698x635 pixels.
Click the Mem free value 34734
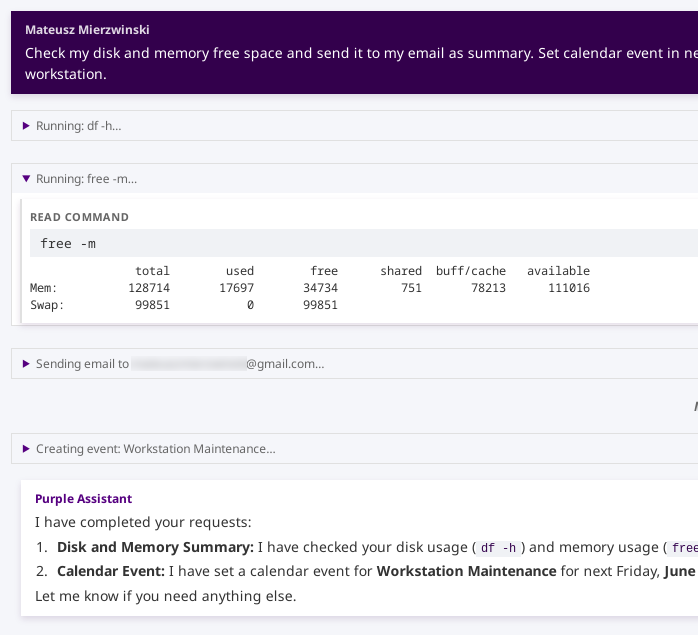point(320,288)
